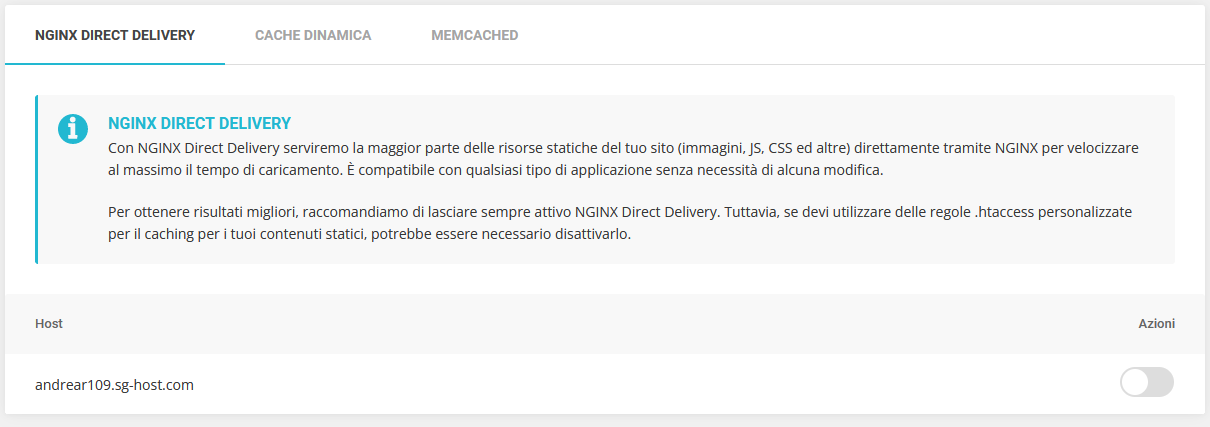Click the Azioni column header
This screenshot has width=1210, height=427.
1156,324
